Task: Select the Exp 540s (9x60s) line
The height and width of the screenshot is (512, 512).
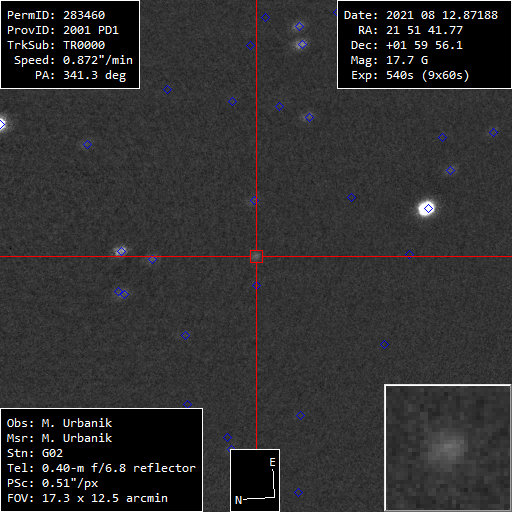Action: pyautogui.click(x=410, y=75)
